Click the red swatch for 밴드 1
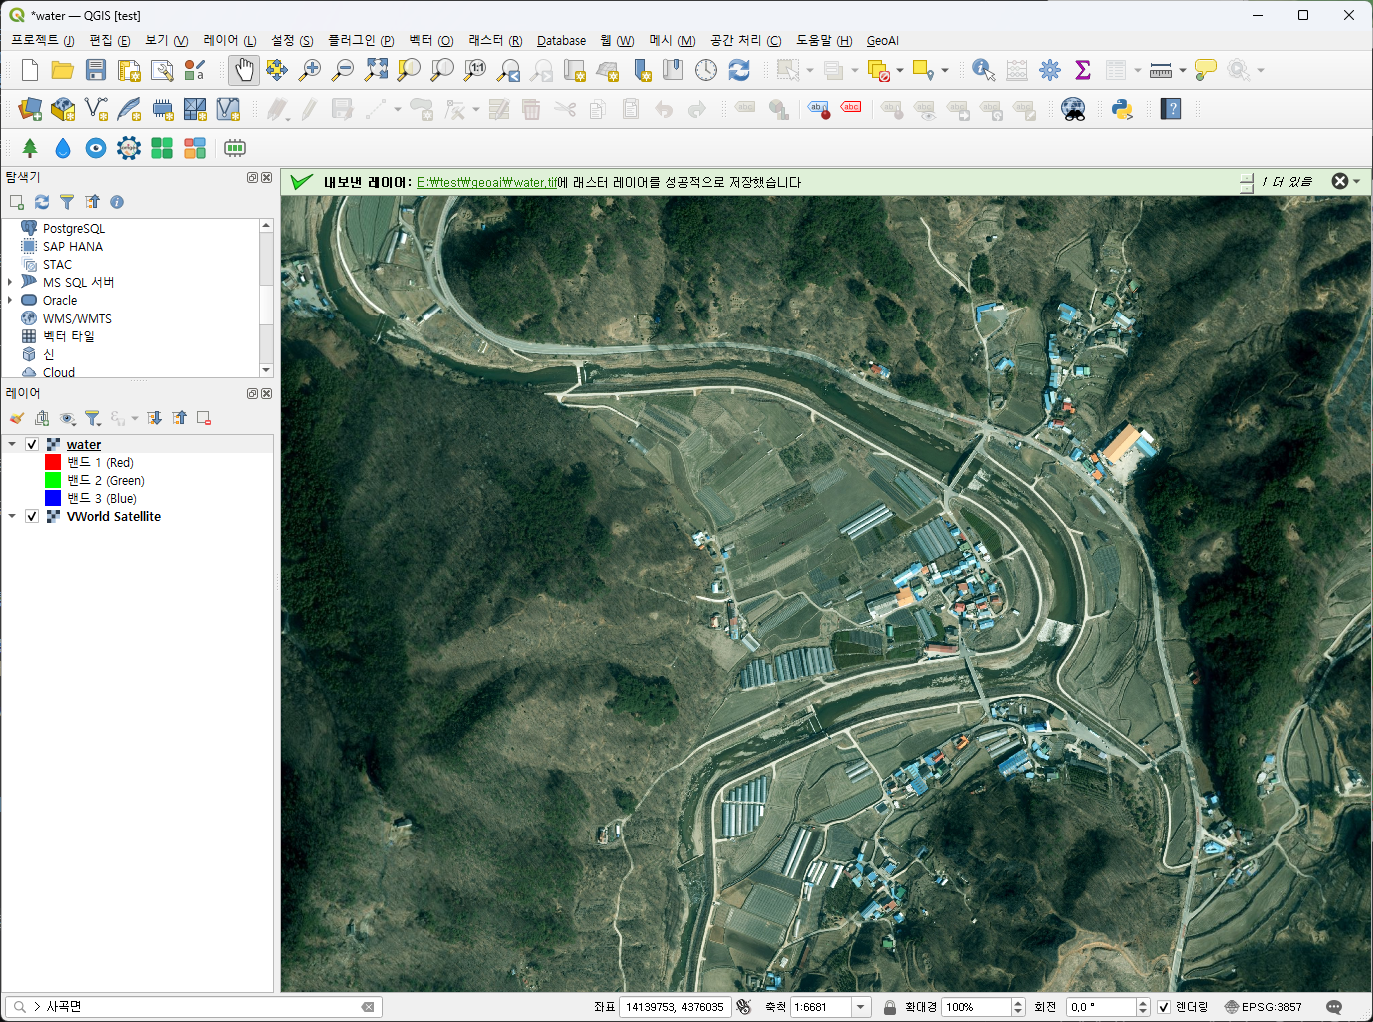This screenshot has width=1373, height=1022. click(x=53, y=463)
